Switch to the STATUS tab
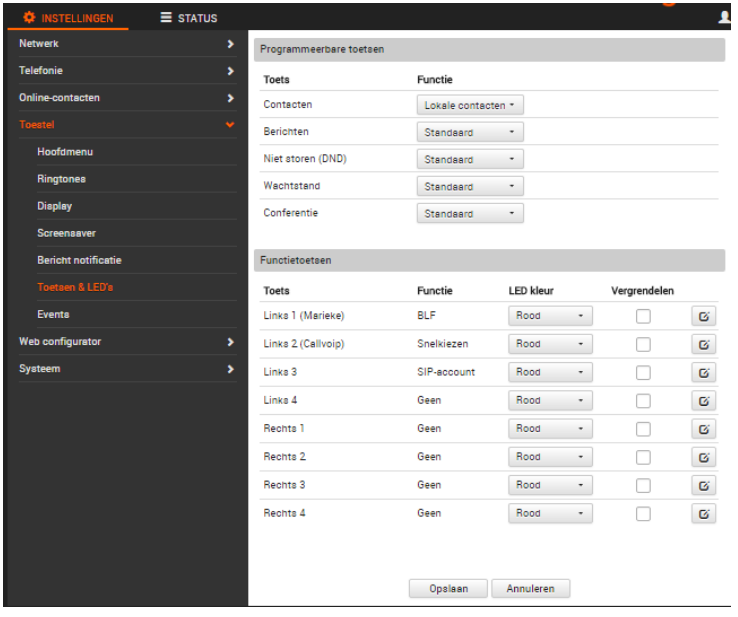 (x=190, y=18)
